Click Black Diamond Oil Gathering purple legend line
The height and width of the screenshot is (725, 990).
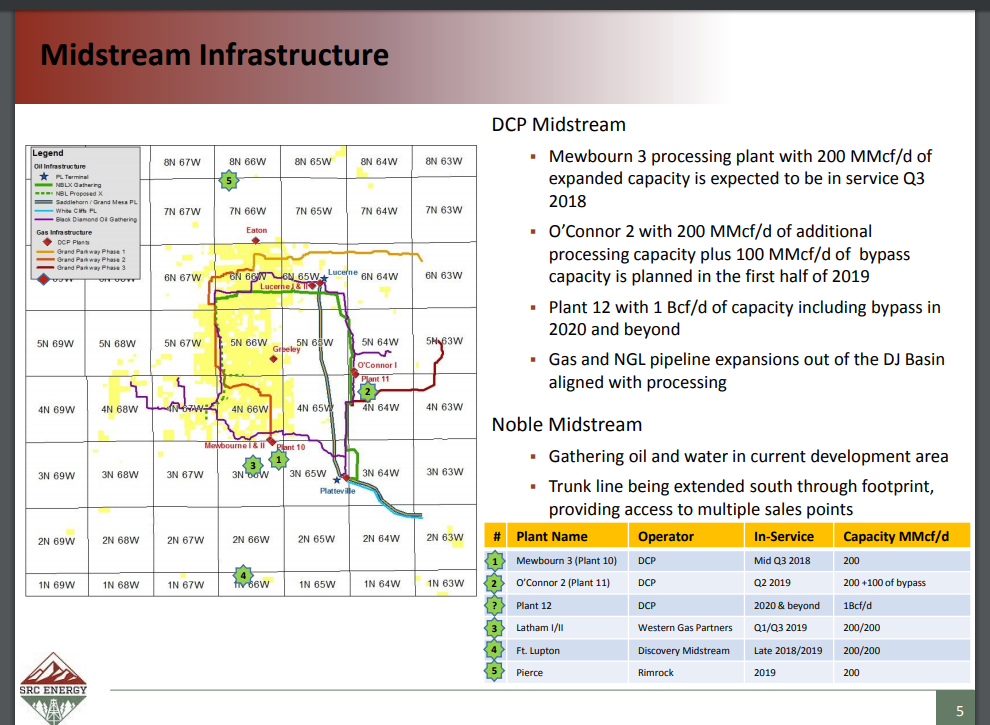pos(44,219)
